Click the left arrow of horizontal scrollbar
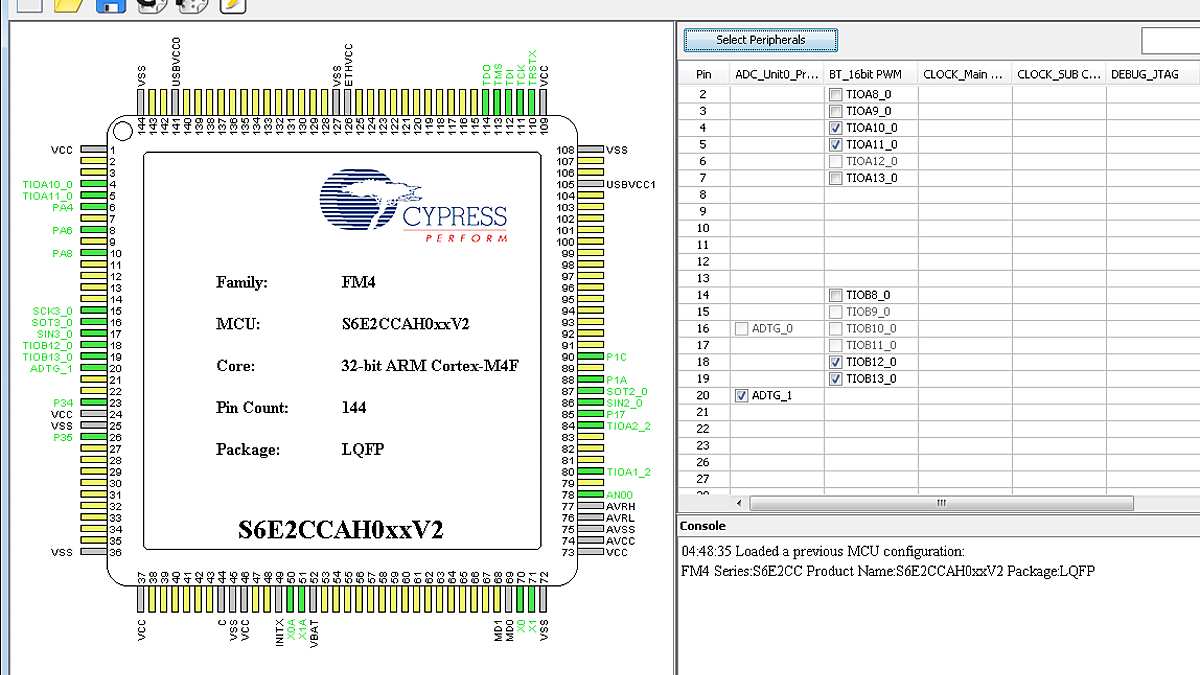Viewport: 1200px width, 675px height. [740, 504]
